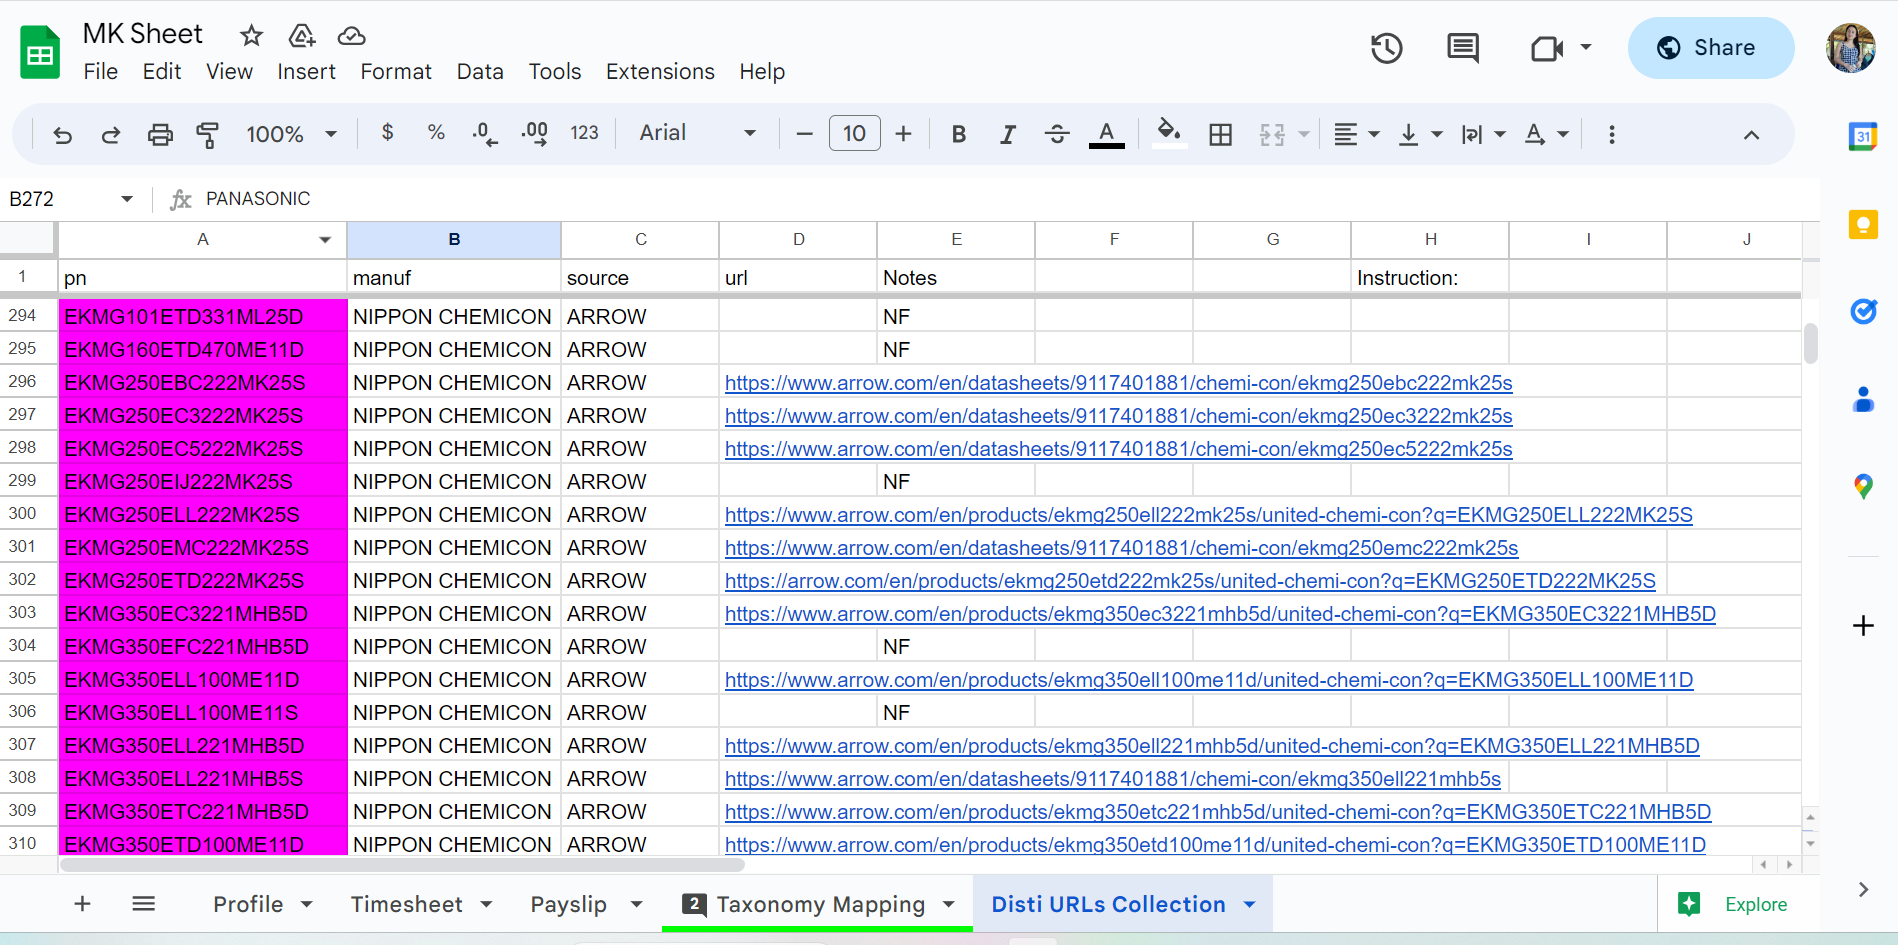Open the zoom level dropdown at 100%
Screen dimensions: 1898x945
coord(292,134)
